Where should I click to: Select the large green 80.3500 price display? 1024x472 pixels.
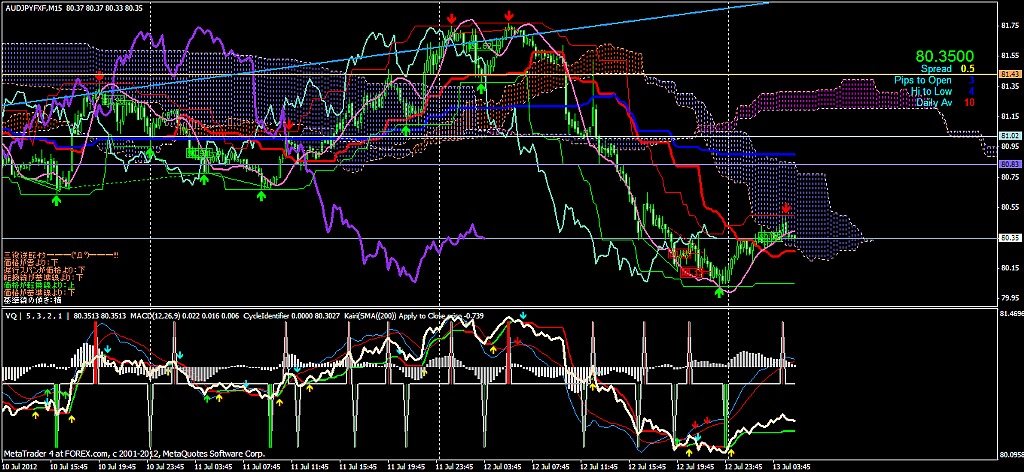948,56
